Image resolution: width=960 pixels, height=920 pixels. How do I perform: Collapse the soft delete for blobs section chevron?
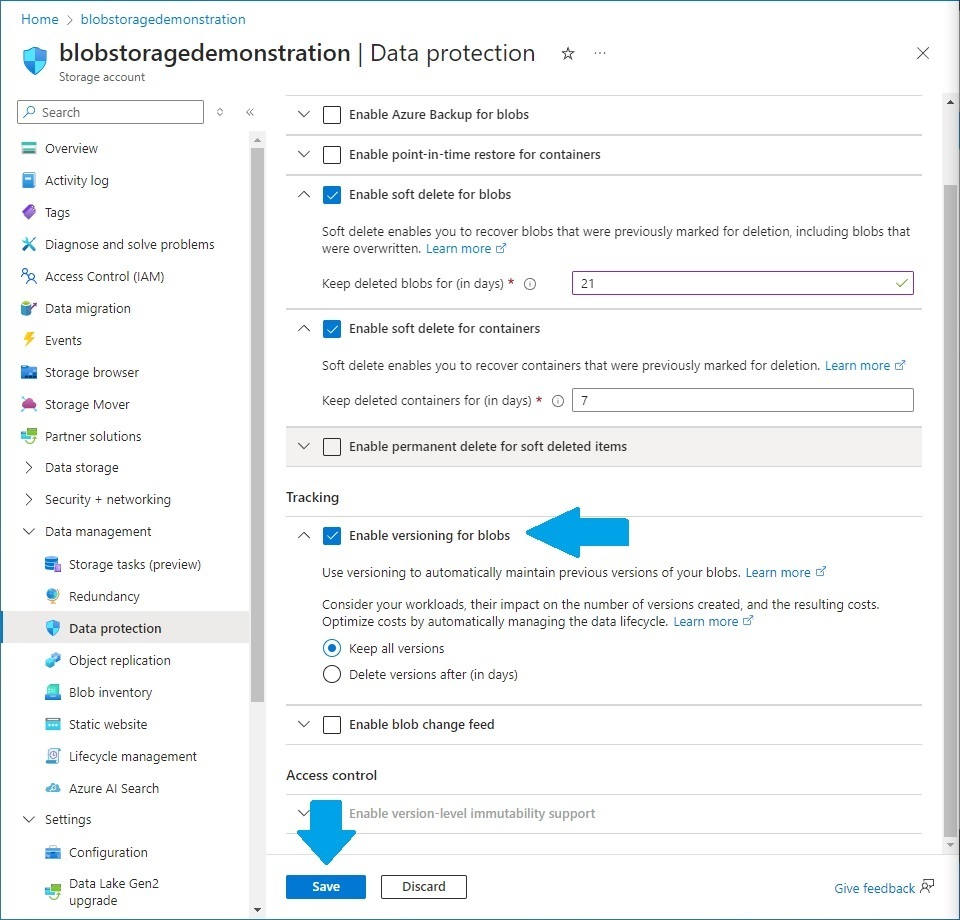click(304, 194)
